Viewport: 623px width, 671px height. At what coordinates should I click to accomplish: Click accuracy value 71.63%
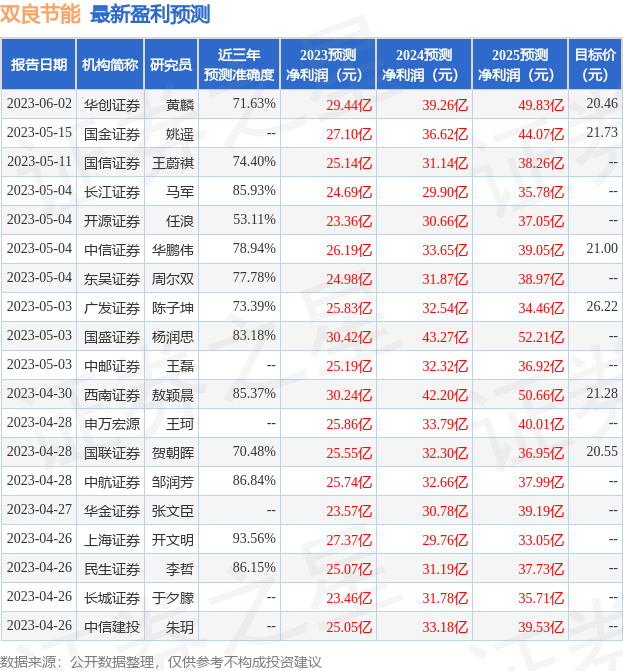click(x=254, y=104)
